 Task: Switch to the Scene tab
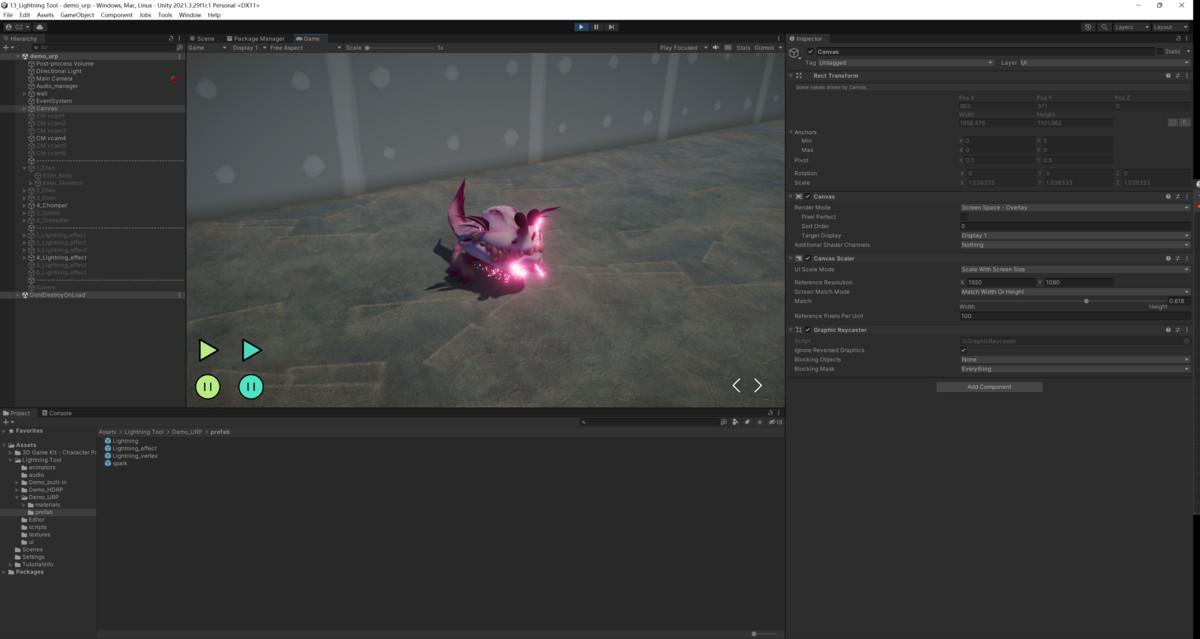[203, 38]
